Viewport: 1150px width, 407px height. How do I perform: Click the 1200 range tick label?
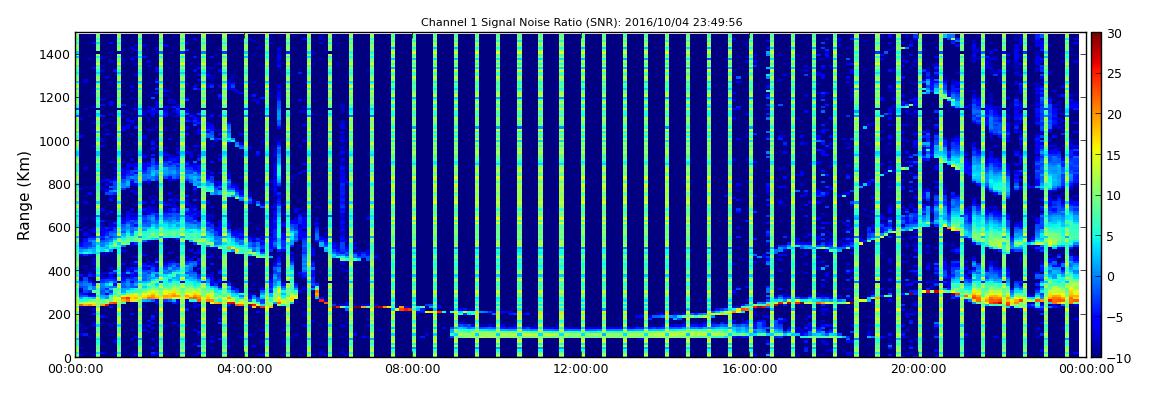point(55,98)
